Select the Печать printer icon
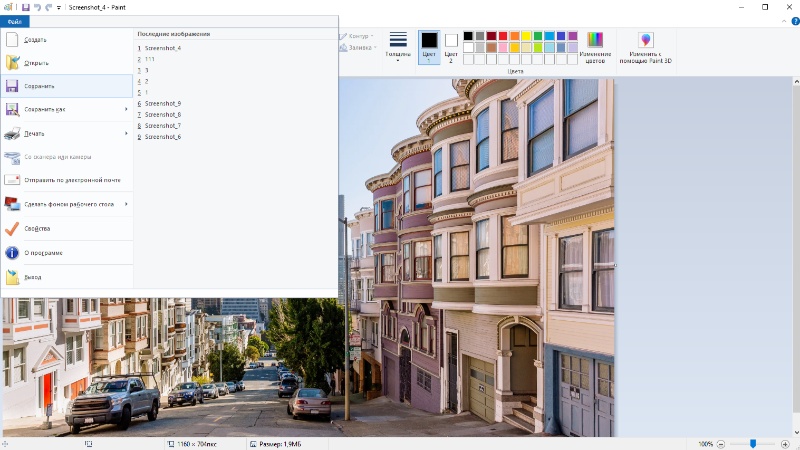The image size is (800, 450). click(x=12, y=134)
